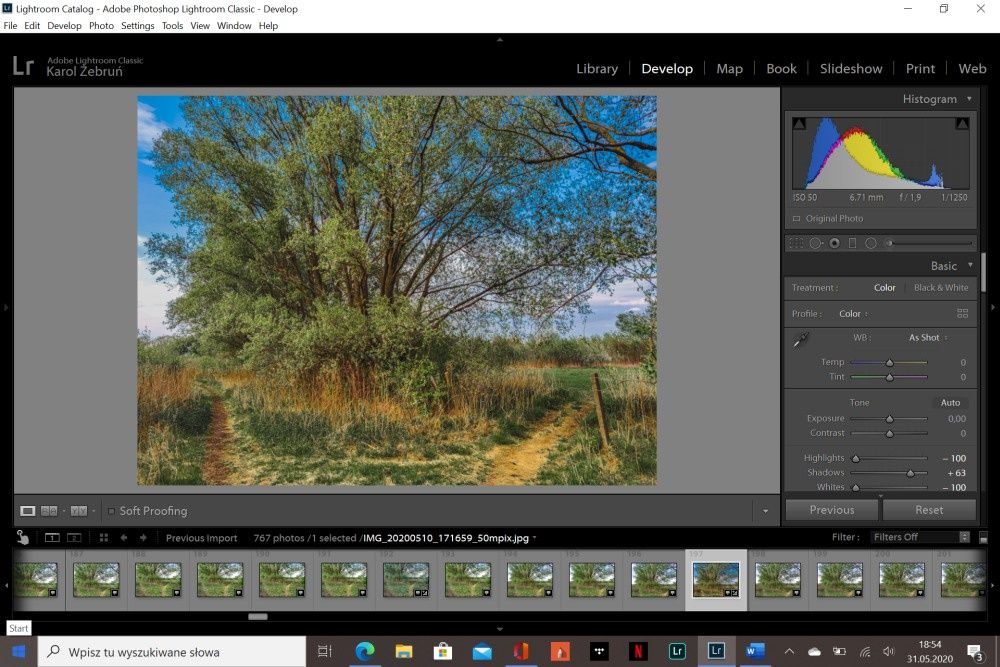Switch to the Slideshow module
The height and width of the screenshot is (667, 1000).
click(x=851, y=68)
